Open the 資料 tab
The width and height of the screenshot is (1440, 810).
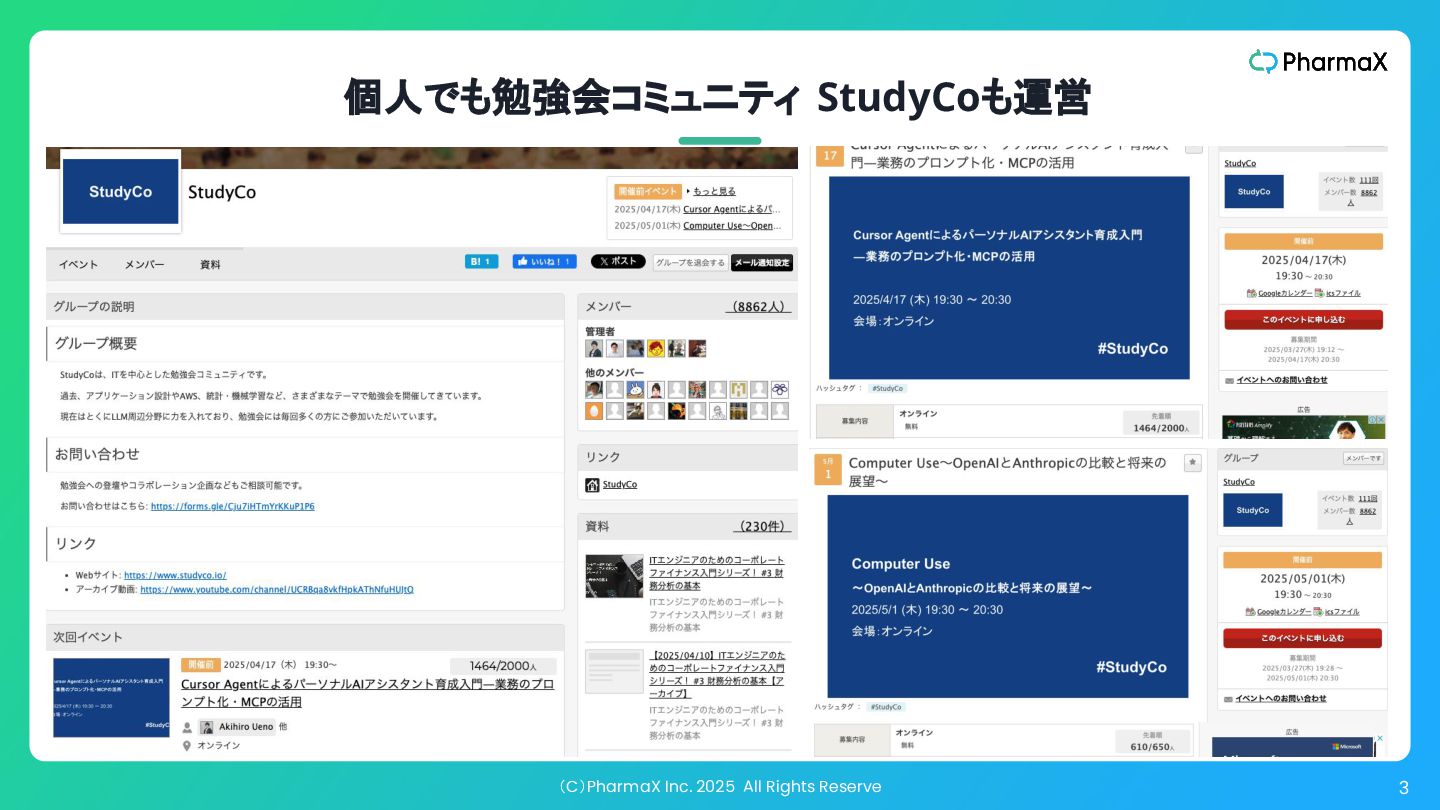click(x=210, y=265)
